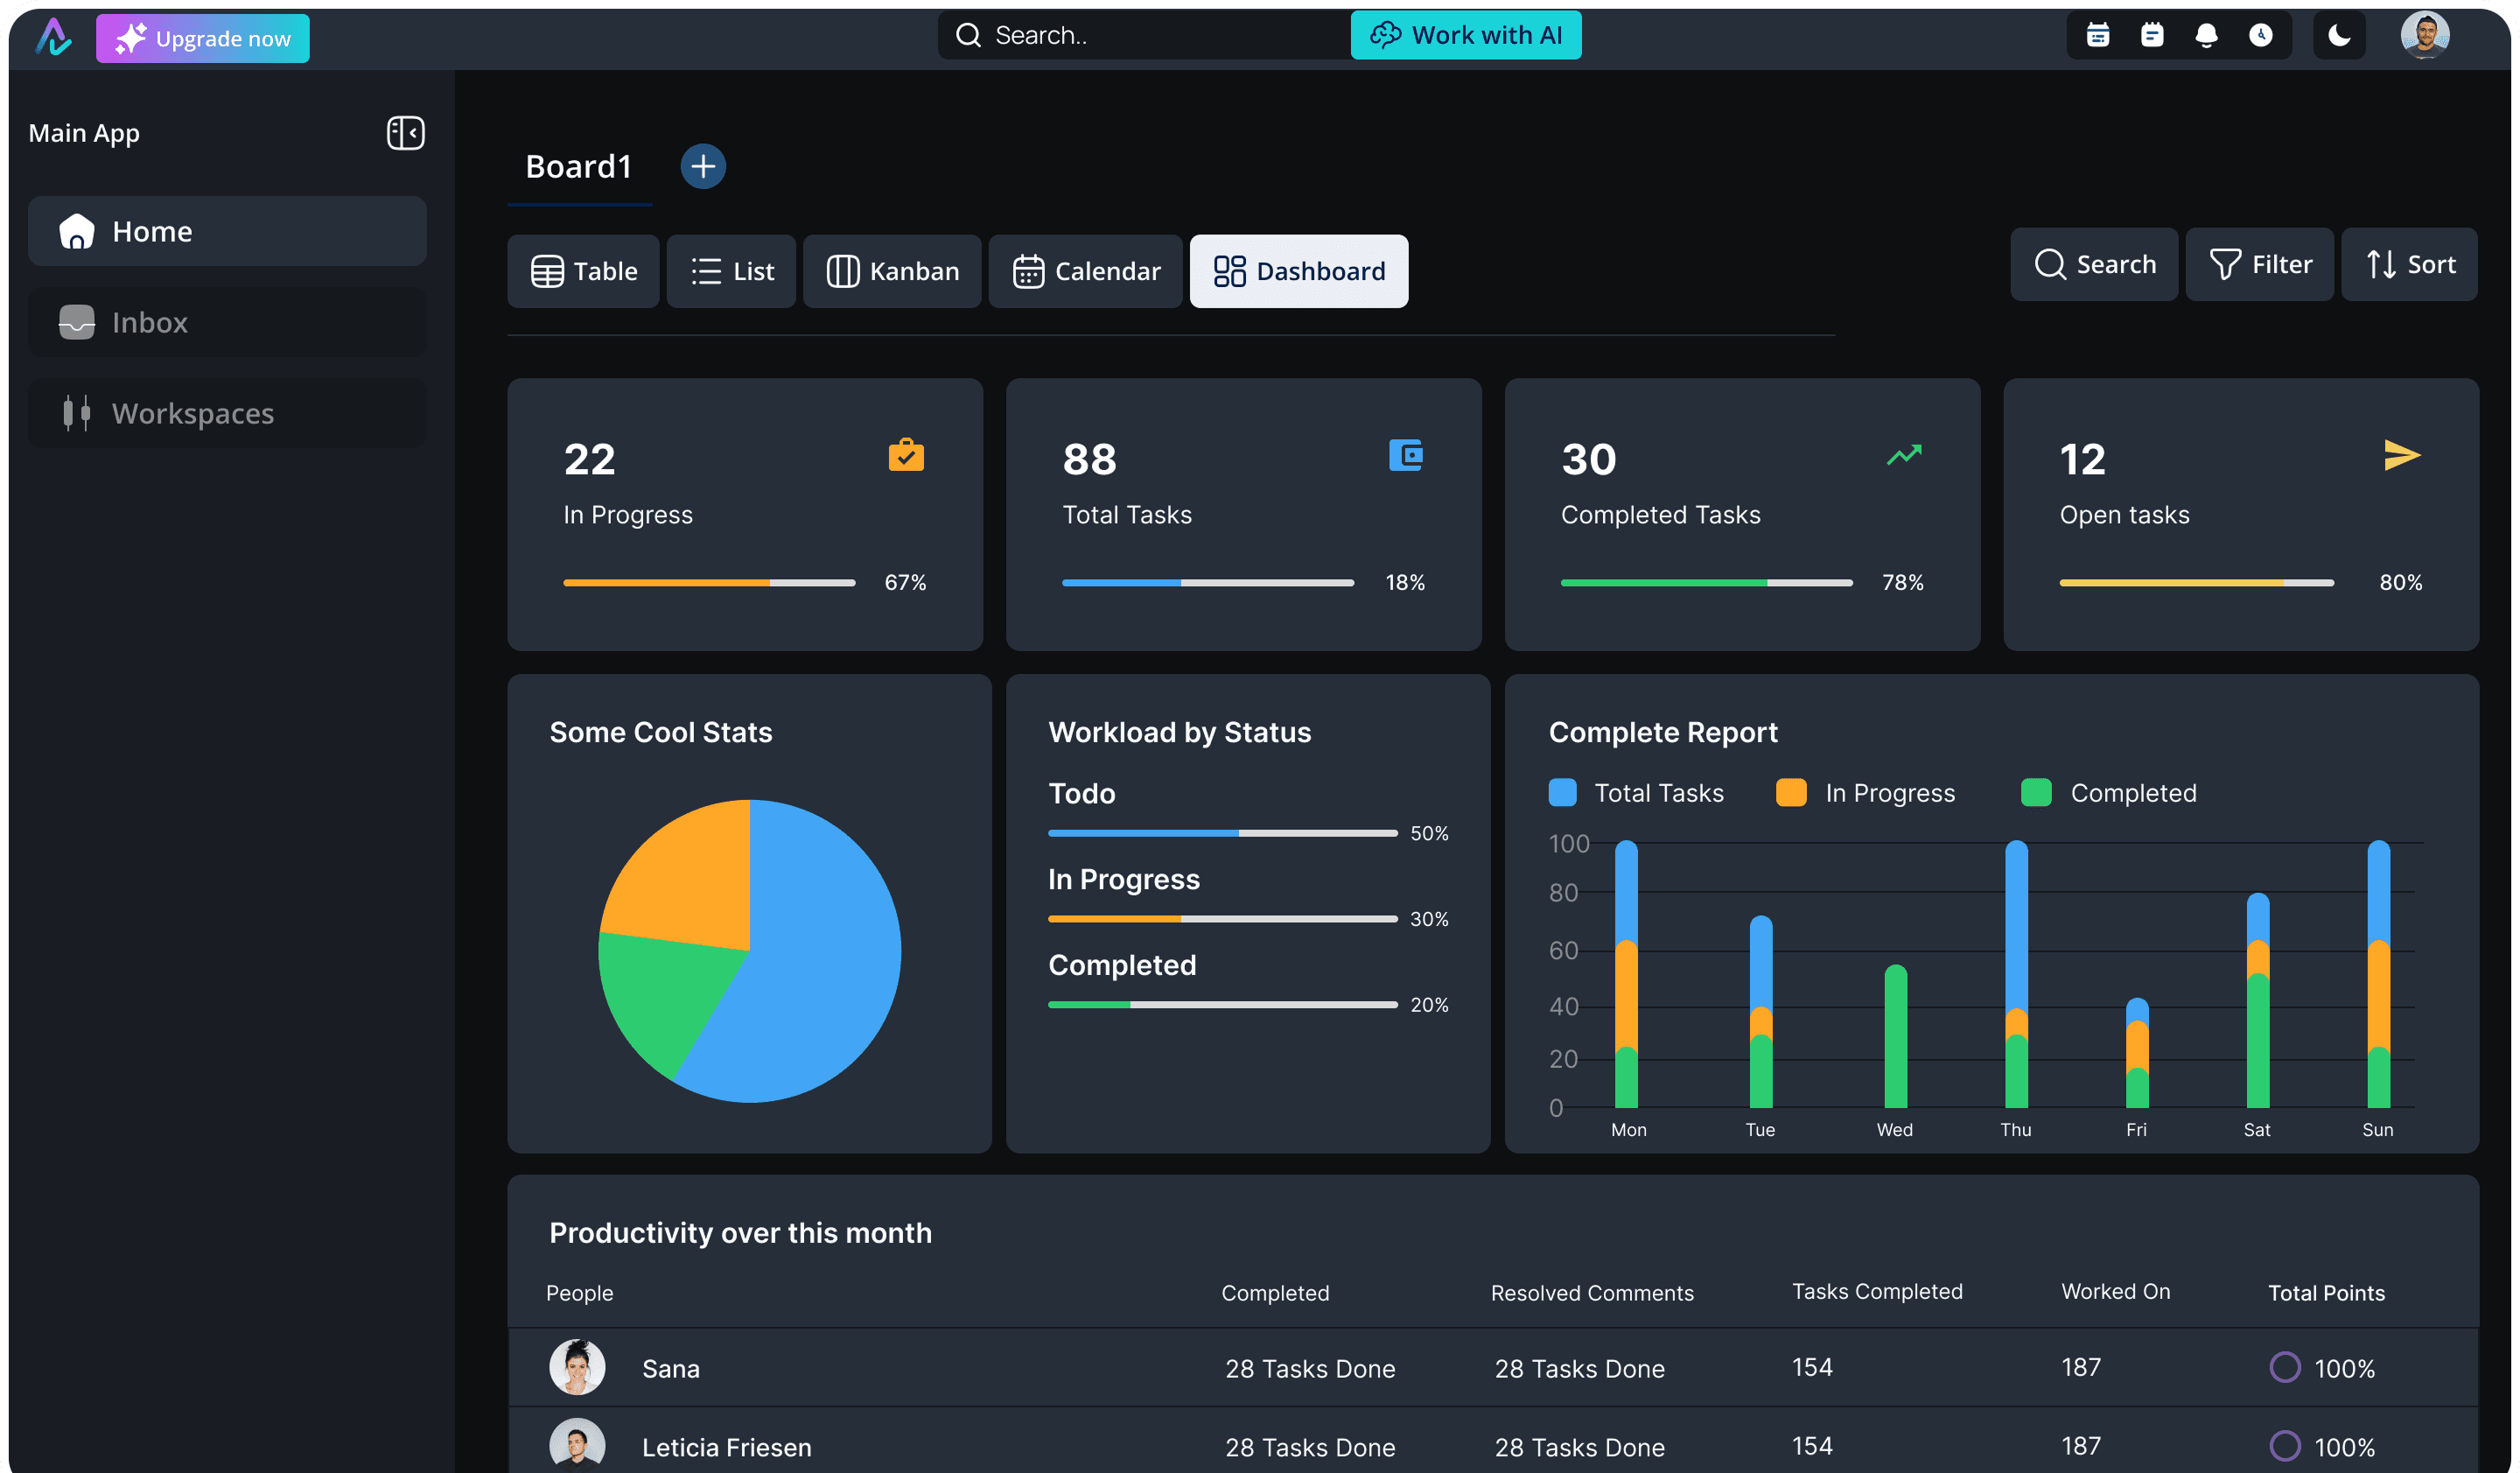Open the Sort options

click(2410, 264)
